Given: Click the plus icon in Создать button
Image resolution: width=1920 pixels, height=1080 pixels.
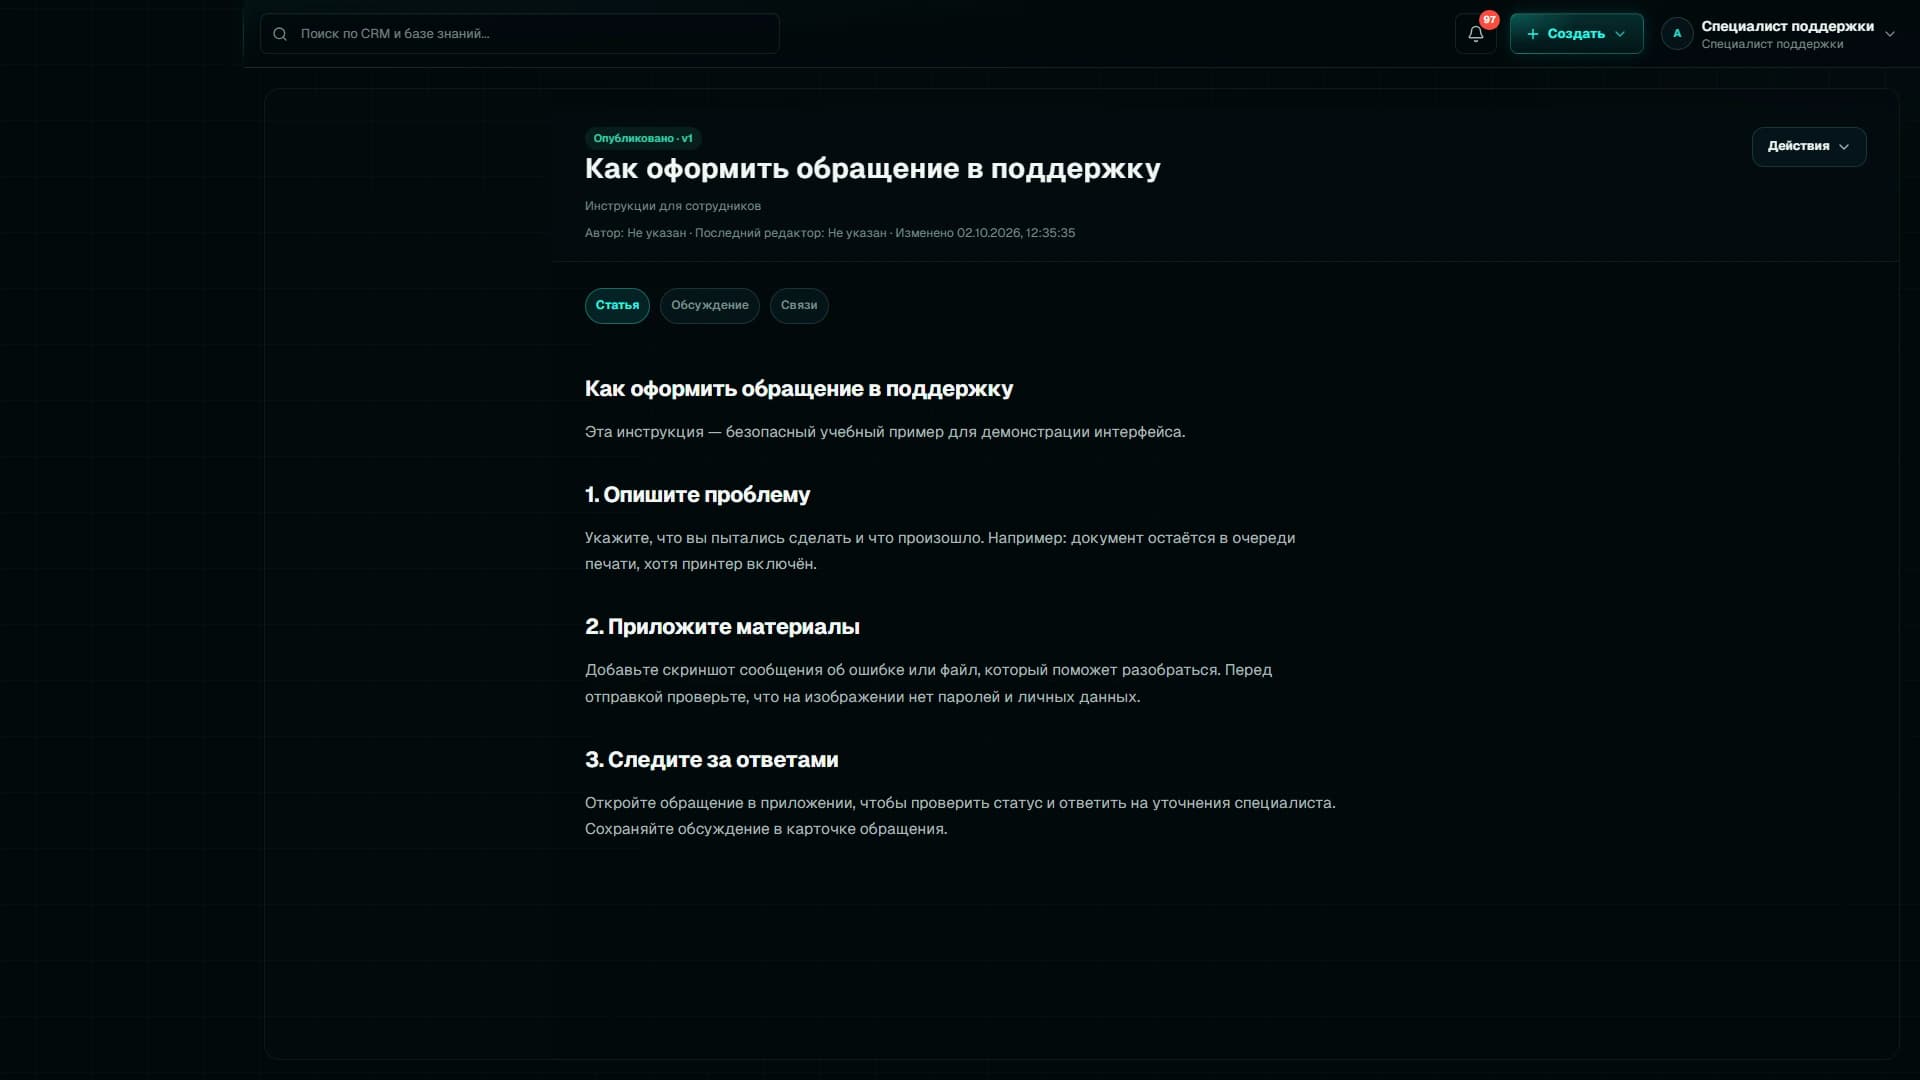Looking at the screenshot, I should coord(1532,34).
